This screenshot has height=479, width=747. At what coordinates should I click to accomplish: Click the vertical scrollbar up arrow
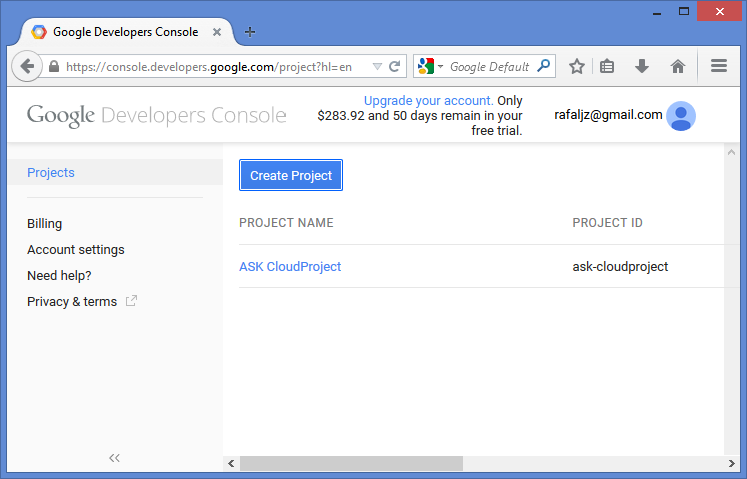click(731, 153)
